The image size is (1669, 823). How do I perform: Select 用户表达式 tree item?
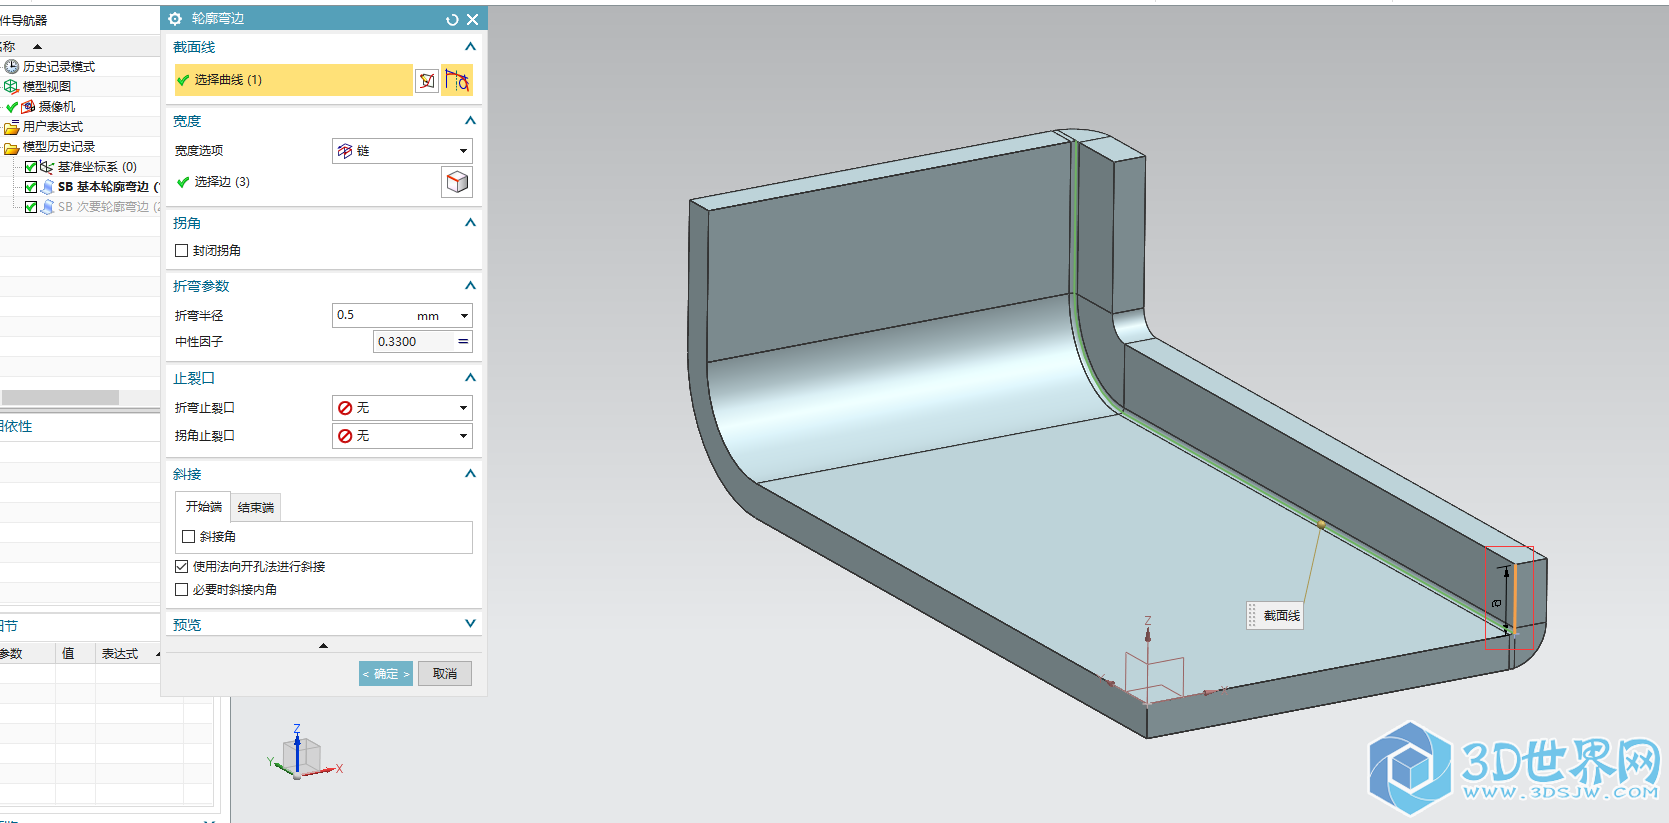pos(53,127)
